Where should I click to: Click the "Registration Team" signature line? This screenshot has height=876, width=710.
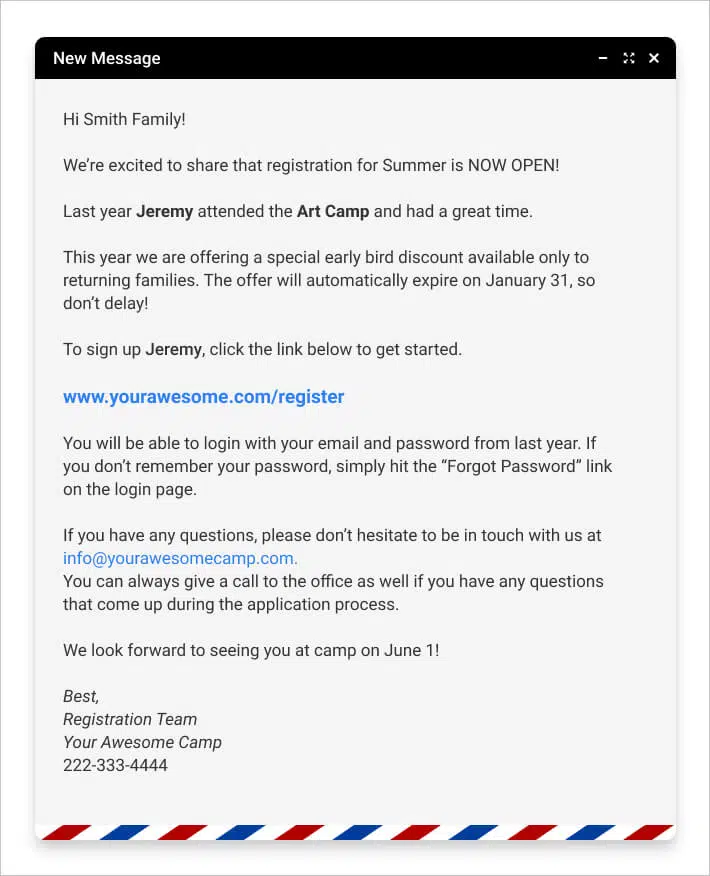(130, 719)
